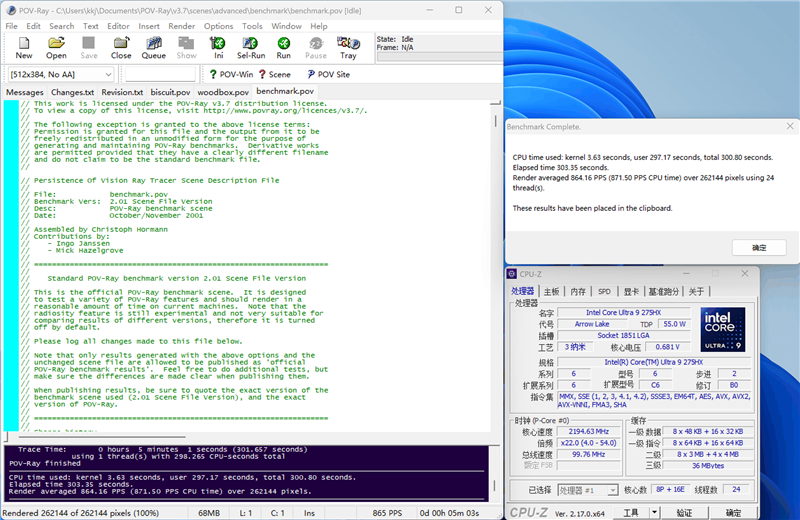The image size is (800, 520).
Task: Click the Open file toolbar icon
Action: tap(56, 48)
